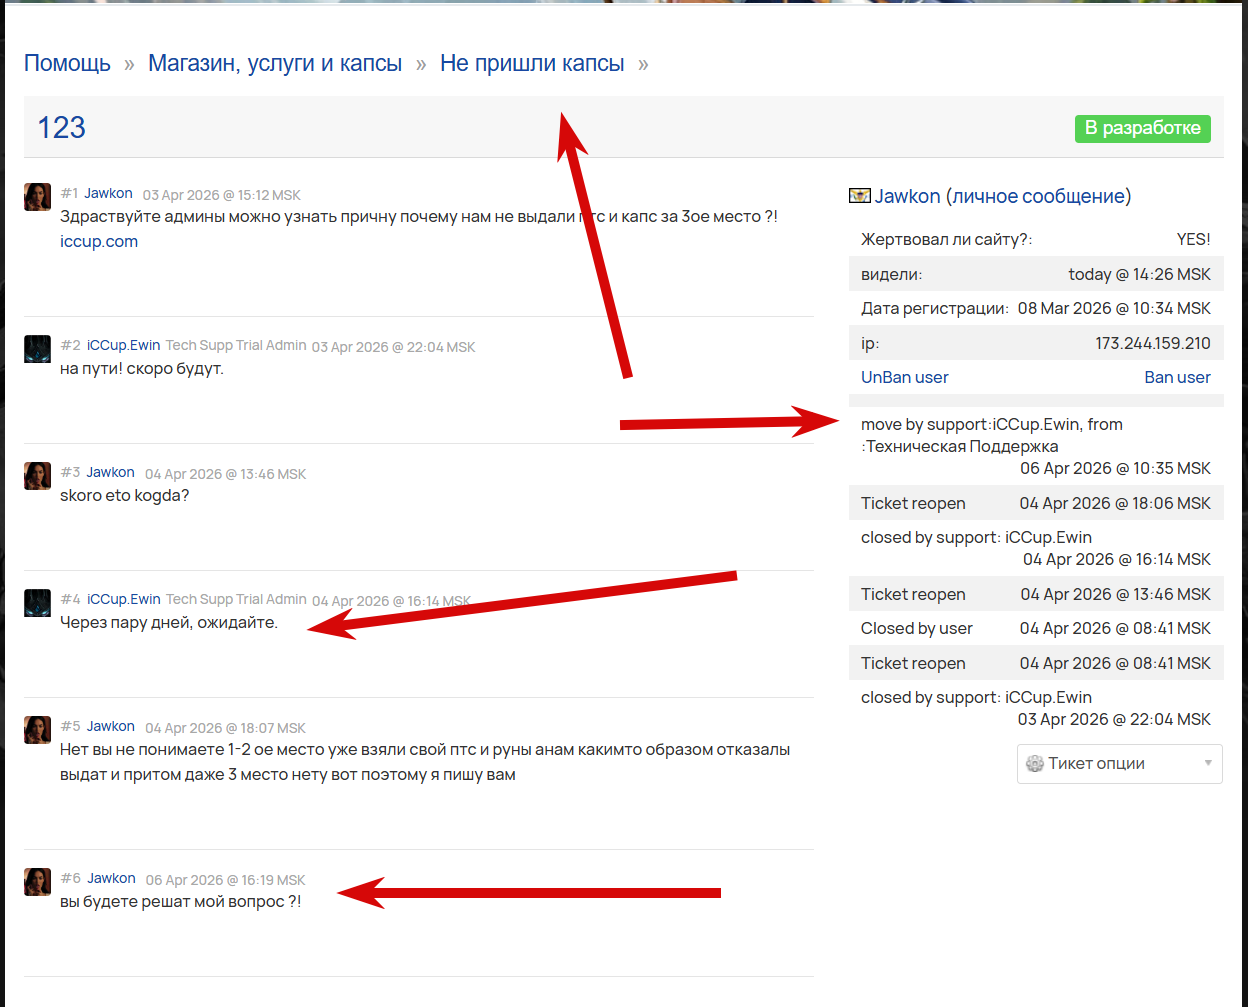Click message text skoro eto kogda?
Image resolution: width=1248 pixels, height=1007 pixels.
tap(125, 495)
